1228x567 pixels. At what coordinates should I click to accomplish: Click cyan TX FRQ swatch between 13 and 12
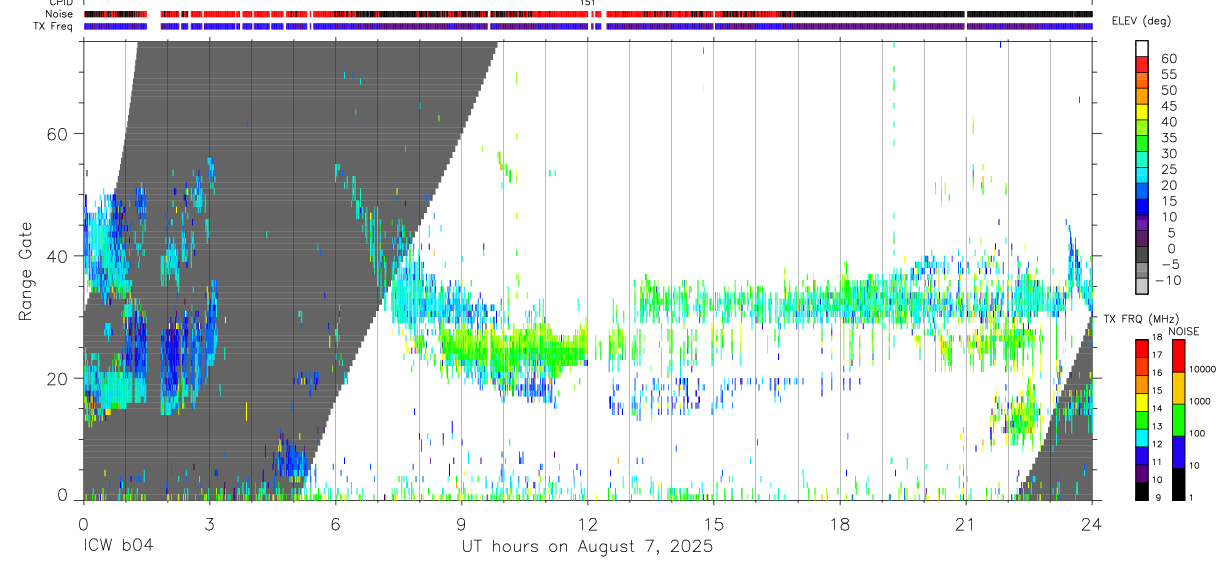click(1142, 438)
